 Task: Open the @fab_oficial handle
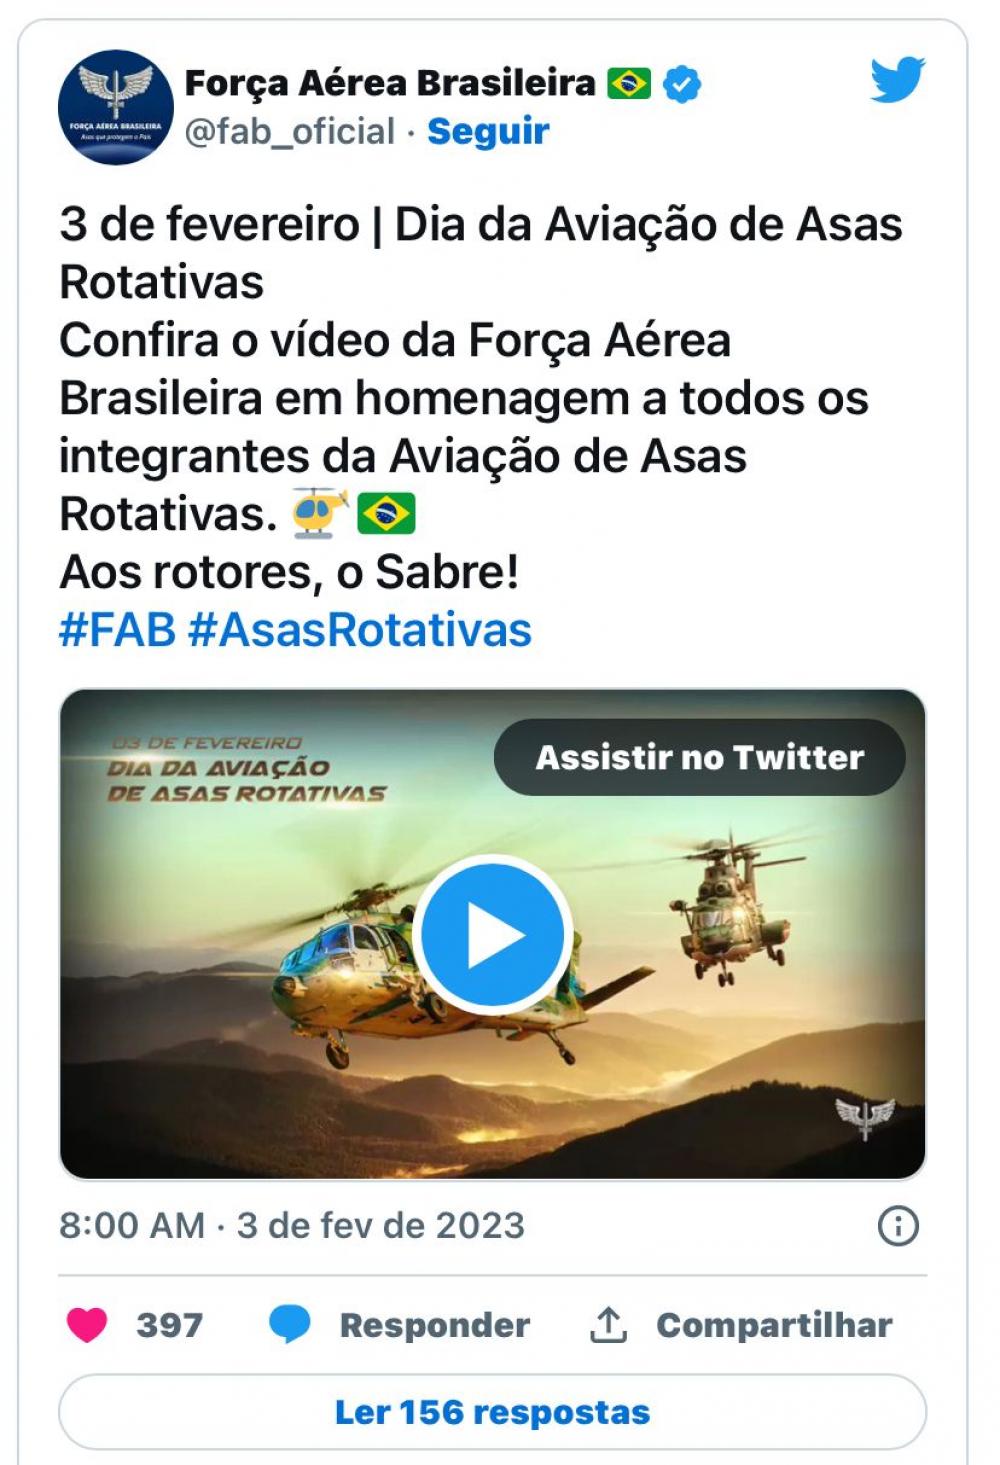[x=290, y=131]
